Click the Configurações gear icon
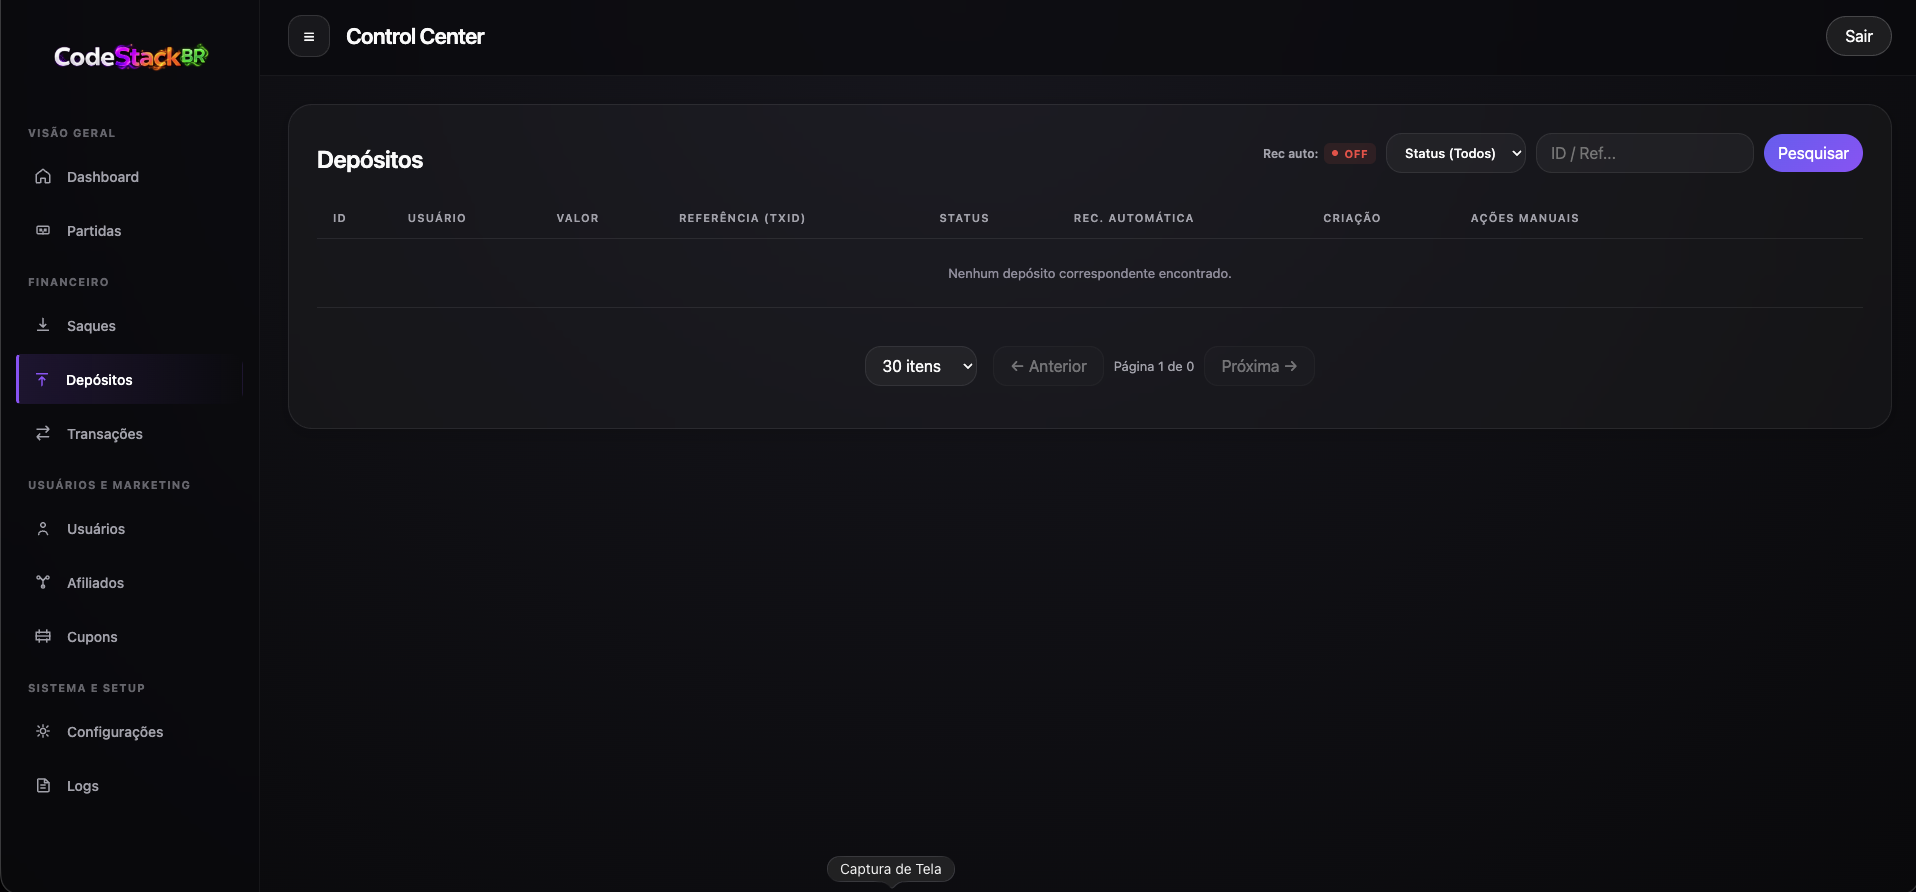The image size is (1916, 892). [43, 732]
